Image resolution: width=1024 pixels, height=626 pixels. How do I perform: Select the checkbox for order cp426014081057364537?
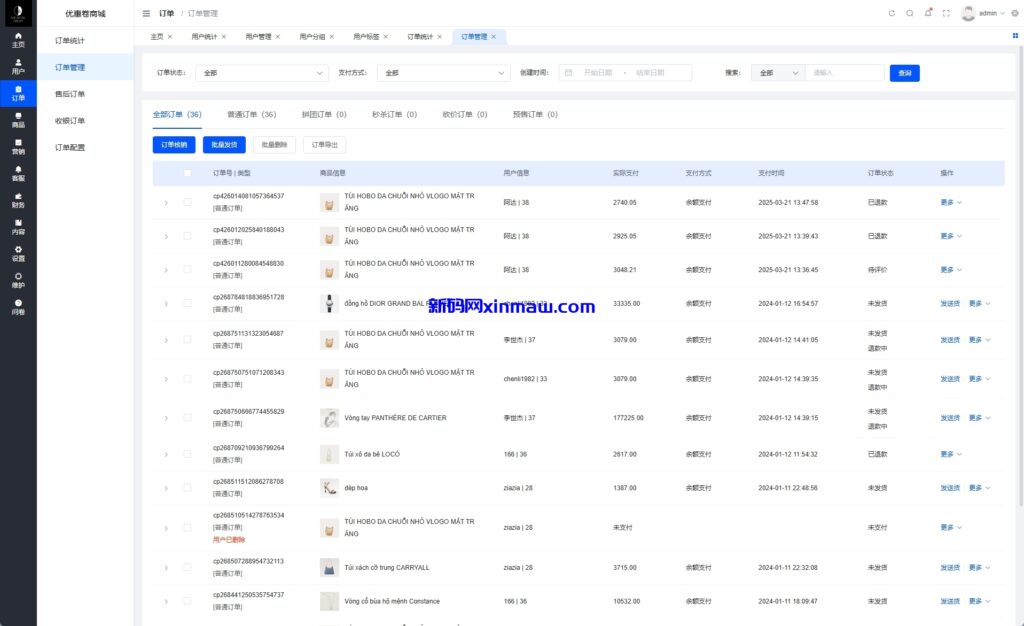[x=186, y=202]
